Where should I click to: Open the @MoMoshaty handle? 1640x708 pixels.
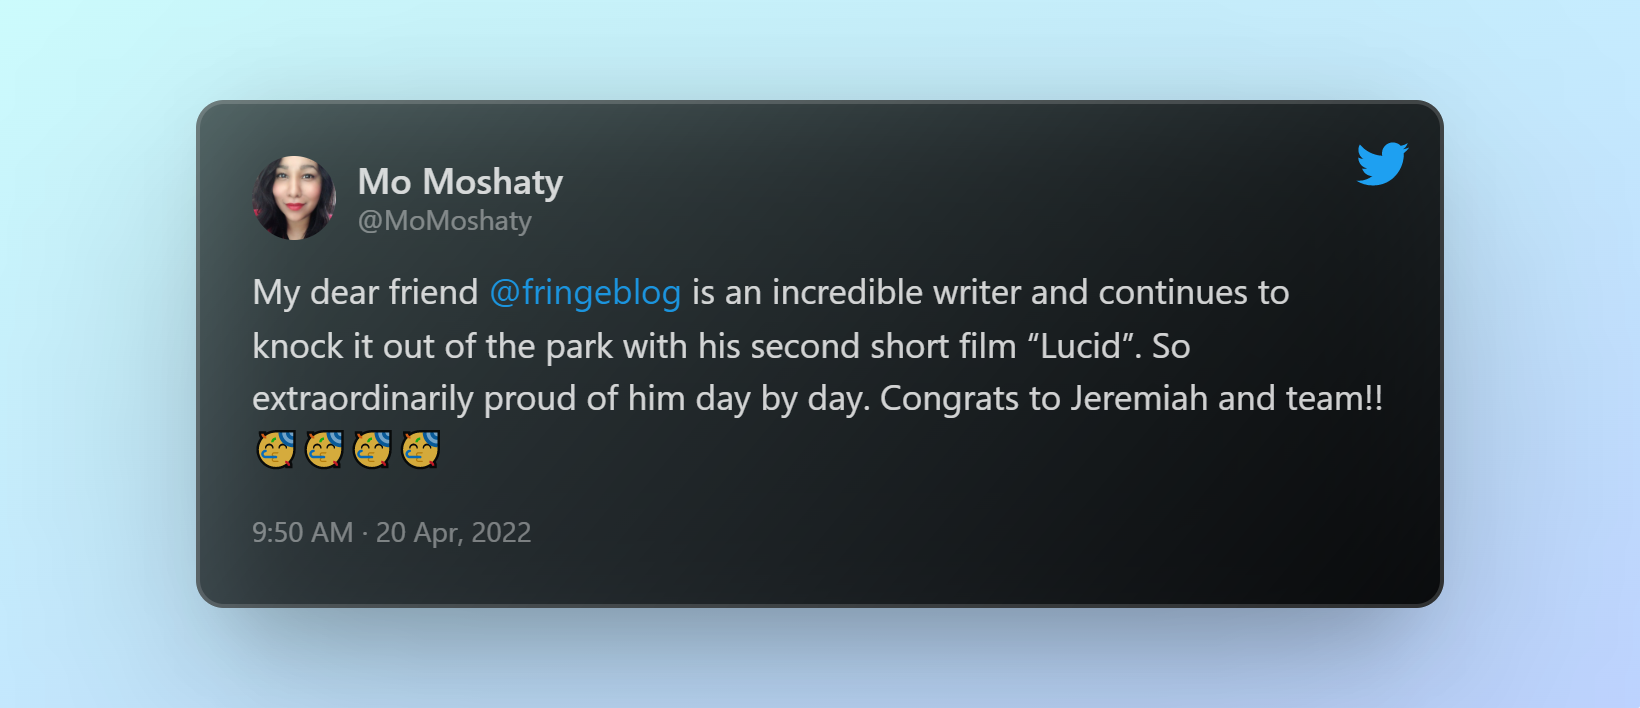[445, 221]
